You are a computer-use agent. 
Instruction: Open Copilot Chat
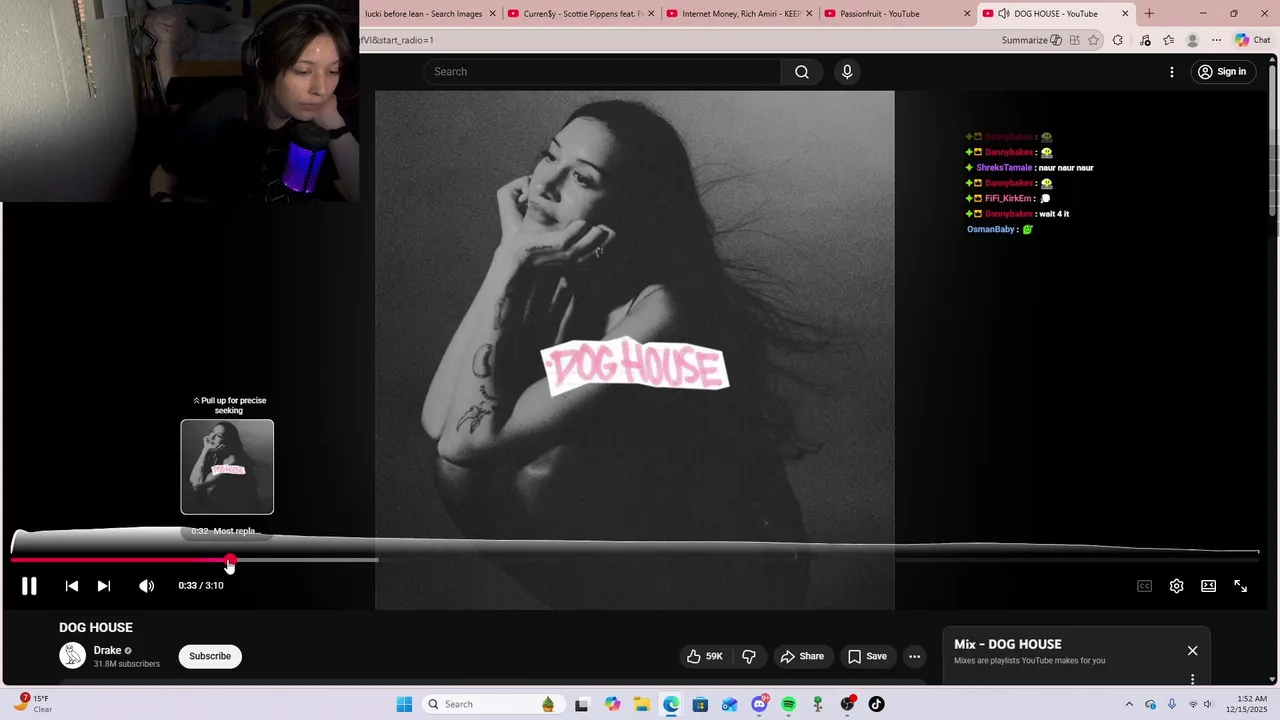(x=1252, y=40)
